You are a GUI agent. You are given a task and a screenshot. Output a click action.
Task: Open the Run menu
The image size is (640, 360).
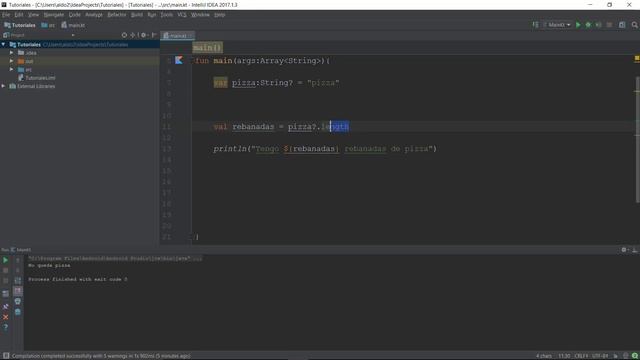pyautogui.click(x=151, y=15)
